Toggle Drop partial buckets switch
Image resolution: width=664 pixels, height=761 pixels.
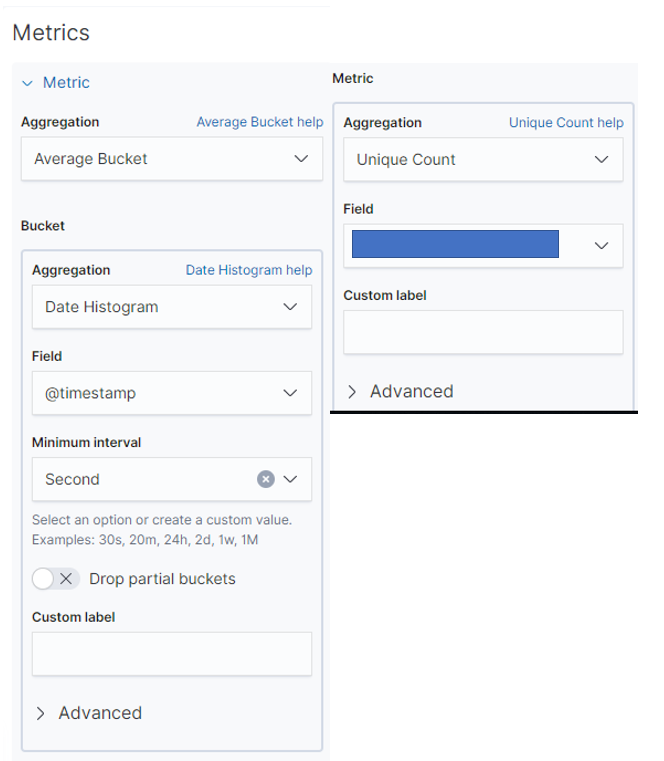55,579
